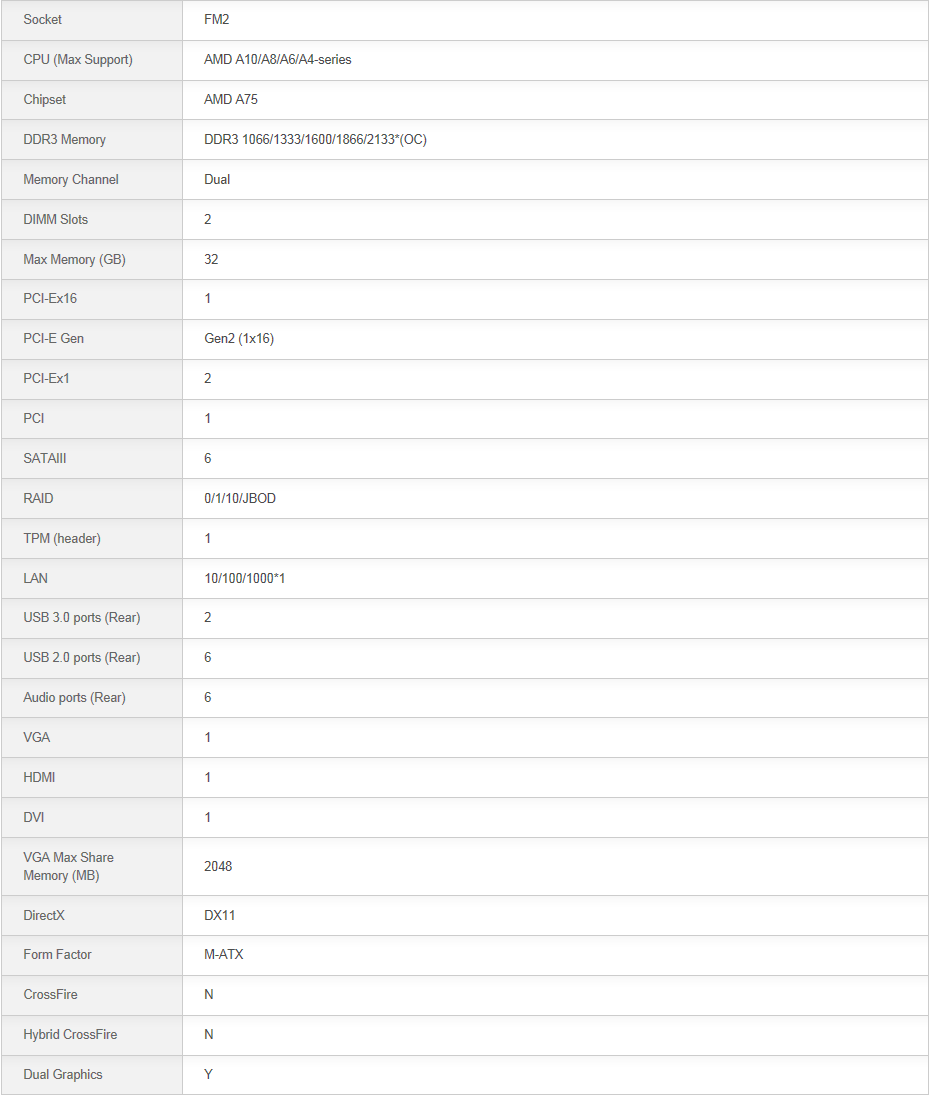Viewport: 929px width, 1095px height.
Task: Select the AMD A75 chipset value
Action: pyautogui.click(x=231, y=99)
